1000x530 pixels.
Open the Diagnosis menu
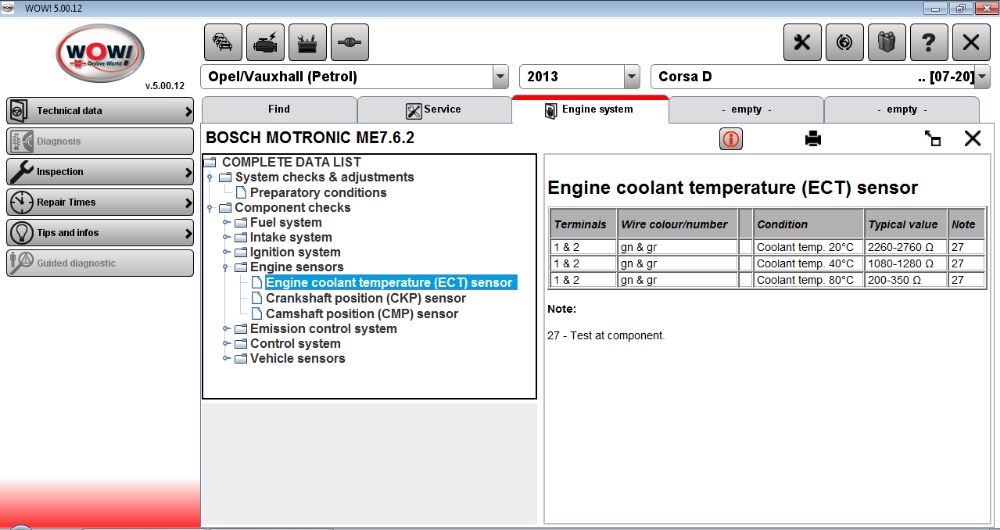[100, 141]
